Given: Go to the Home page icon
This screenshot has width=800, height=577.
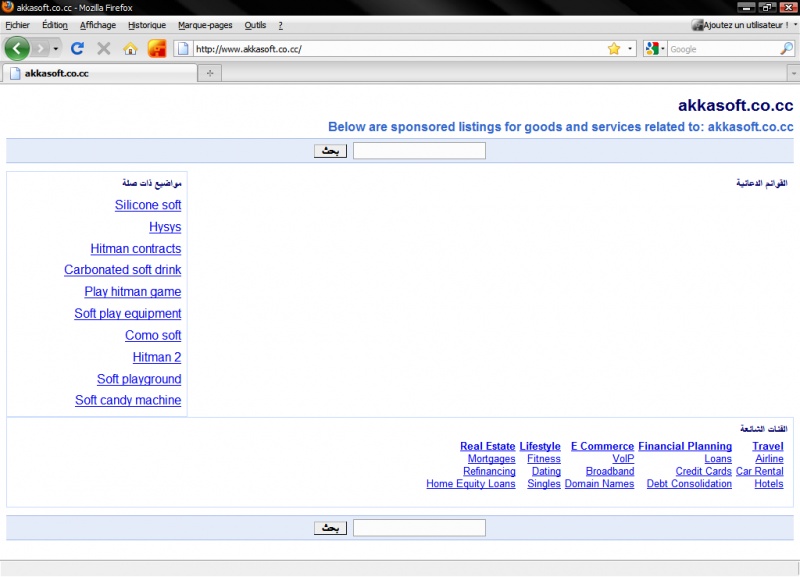Looking at the screenshot, I should coord(130,48).
